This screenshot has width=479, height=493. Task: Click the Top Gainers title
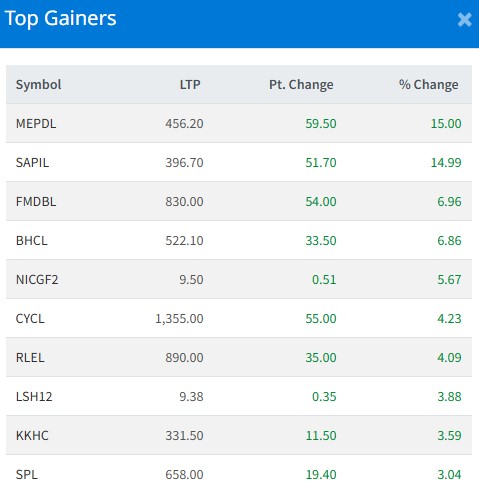[x=61, y=18]
